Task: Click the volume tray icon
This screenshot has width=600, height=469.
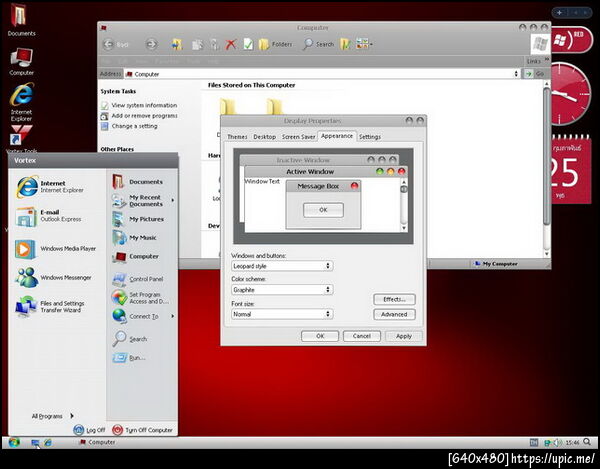Action: click(557, 443)
